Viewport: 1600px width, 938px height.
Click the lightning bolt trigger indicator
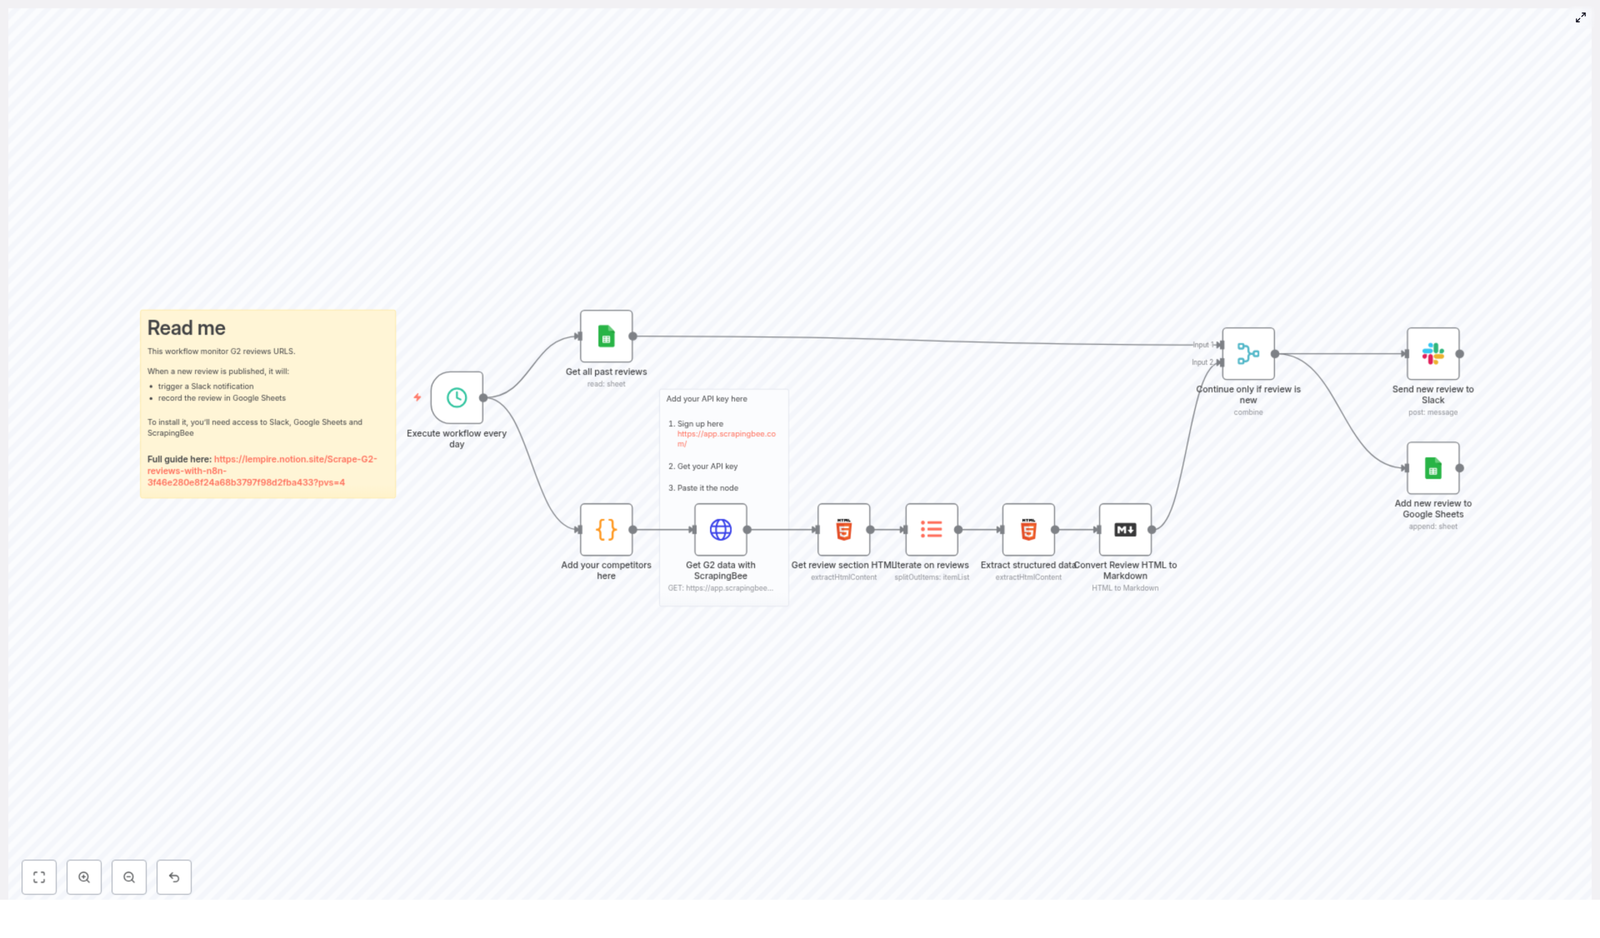[417, 396]
